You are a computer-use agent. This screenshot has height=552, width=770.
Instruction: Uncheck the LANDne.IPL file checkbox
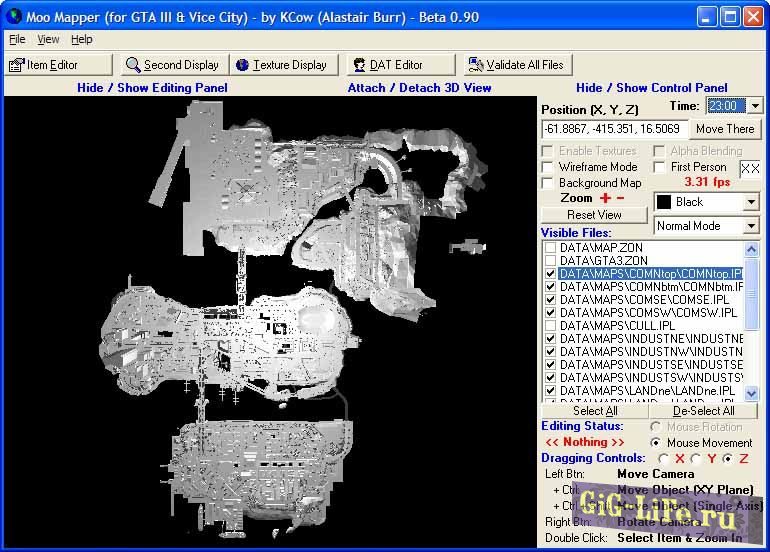click(550, 391)
